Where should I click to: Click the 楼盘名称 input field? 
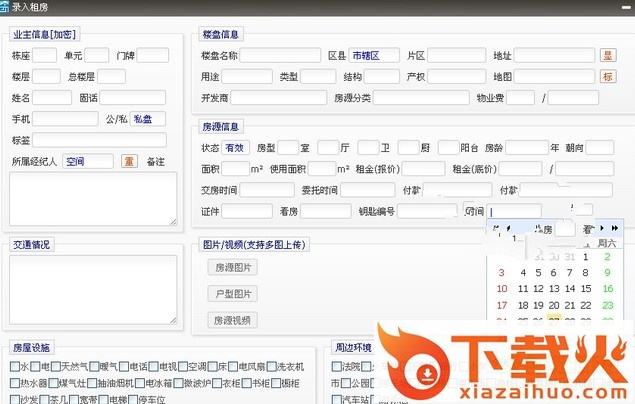280,56
